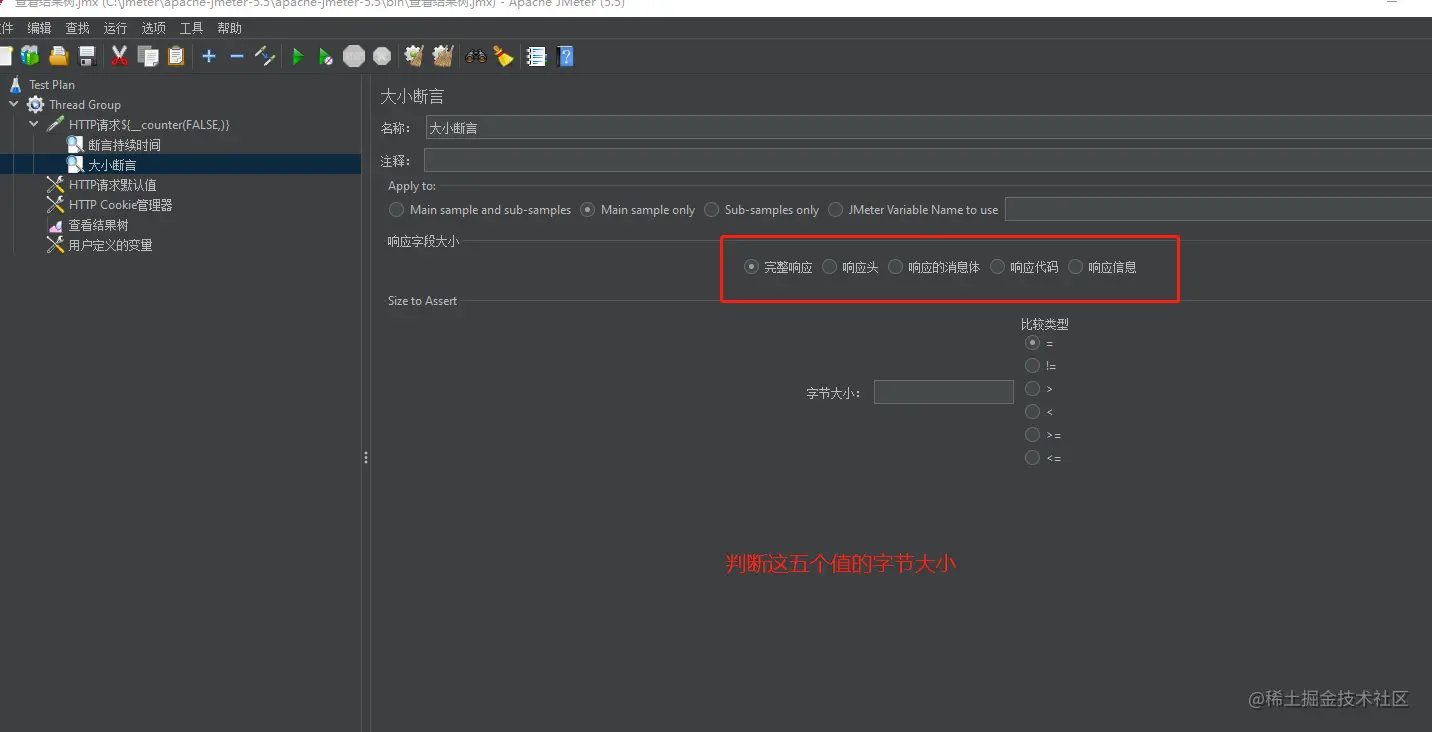The width and height of the screenshot is (1432, 732).
Task: Click the Open file folder icon
Action: [x=59, y=56]
